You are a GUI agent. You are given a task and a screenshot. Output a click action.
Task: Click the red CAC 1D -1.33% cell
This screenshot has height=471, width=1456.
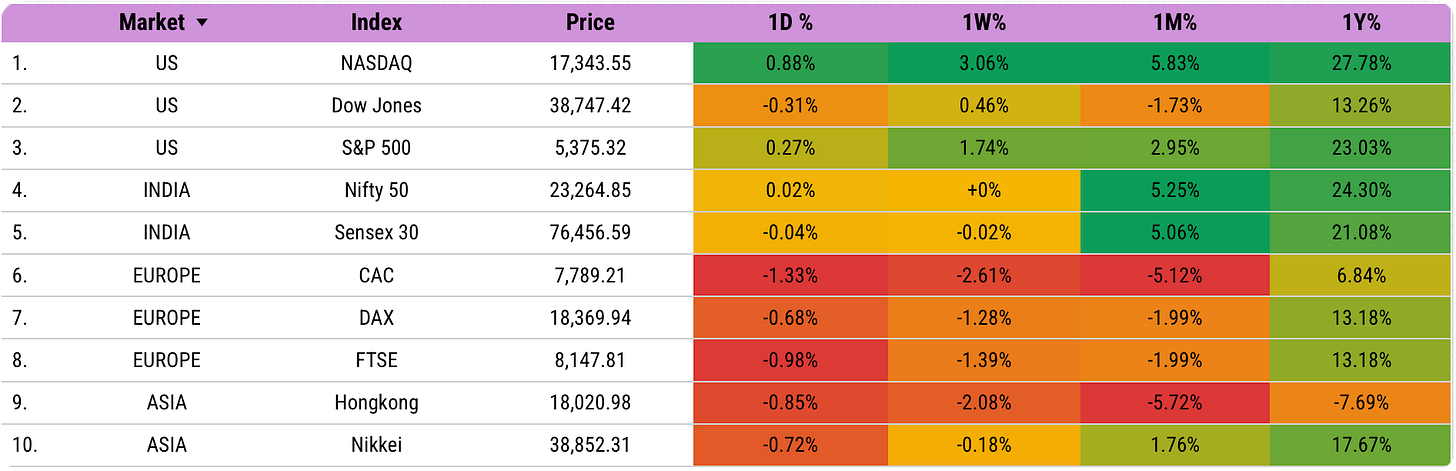[x=791, y=275]
